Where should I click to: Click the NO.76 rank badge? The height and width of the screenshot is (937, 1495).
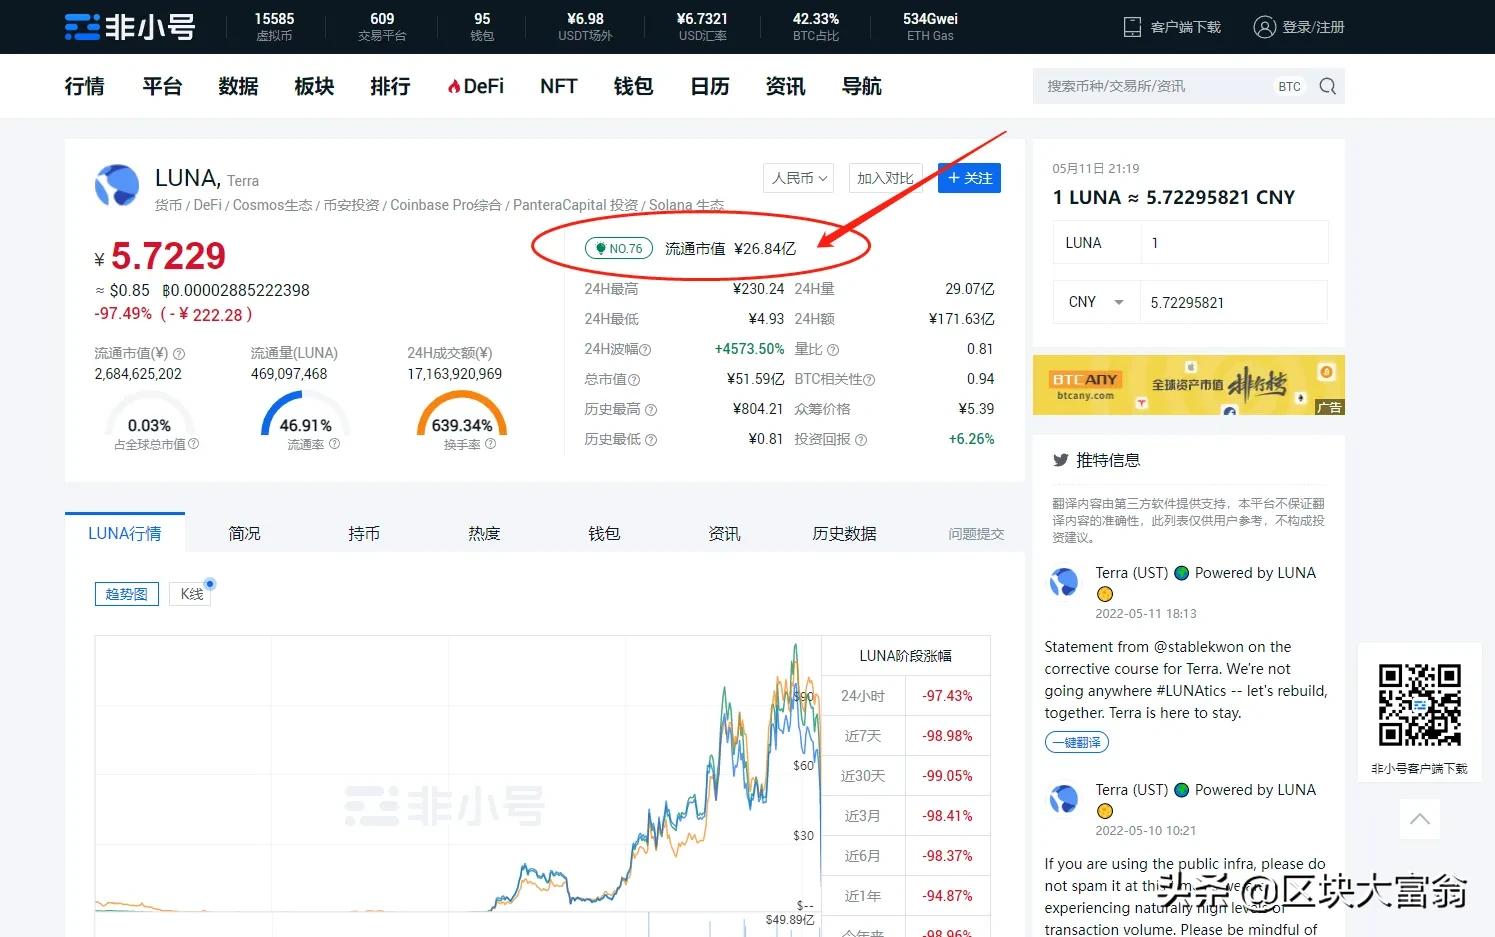[619, 248]
